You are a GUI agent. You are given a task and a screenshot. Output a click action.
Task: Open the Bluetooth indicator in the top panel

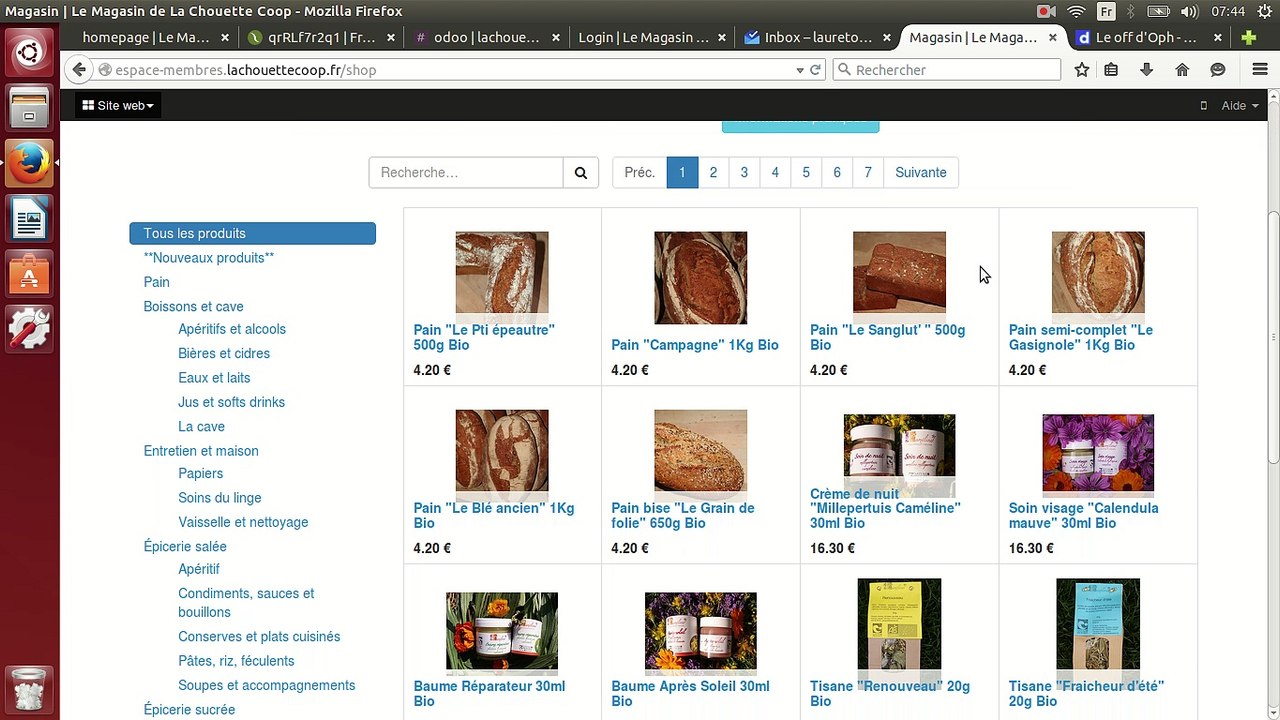pos(1132,12)
